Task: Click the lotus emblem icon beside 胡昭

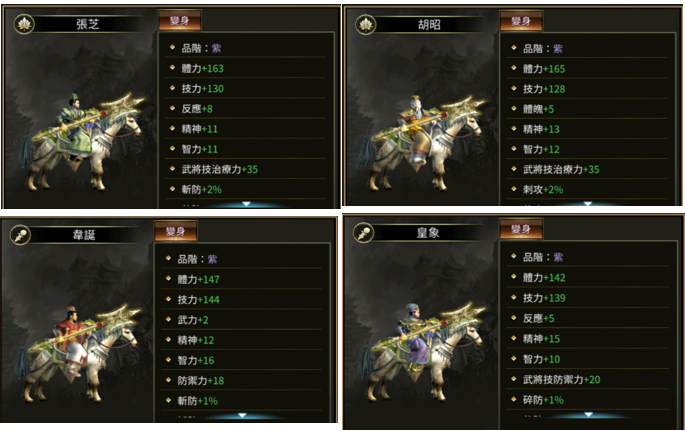Action: (366, 24)
